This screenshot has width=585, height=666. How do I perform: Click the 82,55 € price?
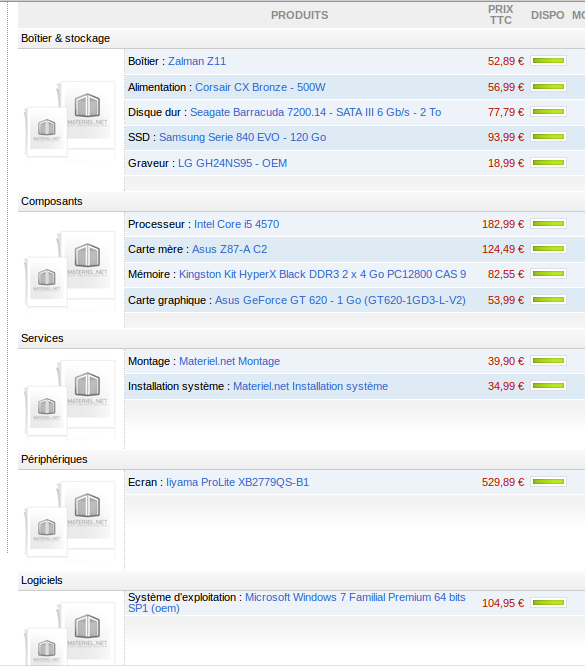point(506,274)
